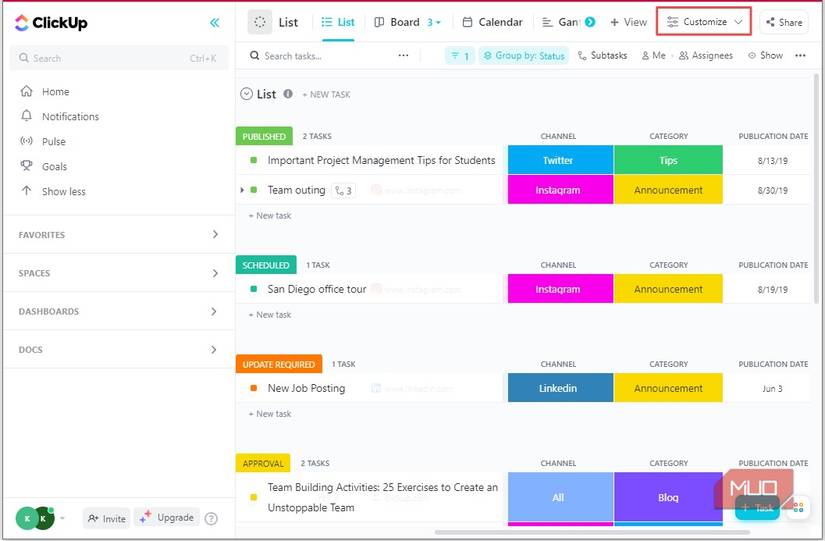Click the filter icon showing 1
Screen dimensions: 825x541
460,55
